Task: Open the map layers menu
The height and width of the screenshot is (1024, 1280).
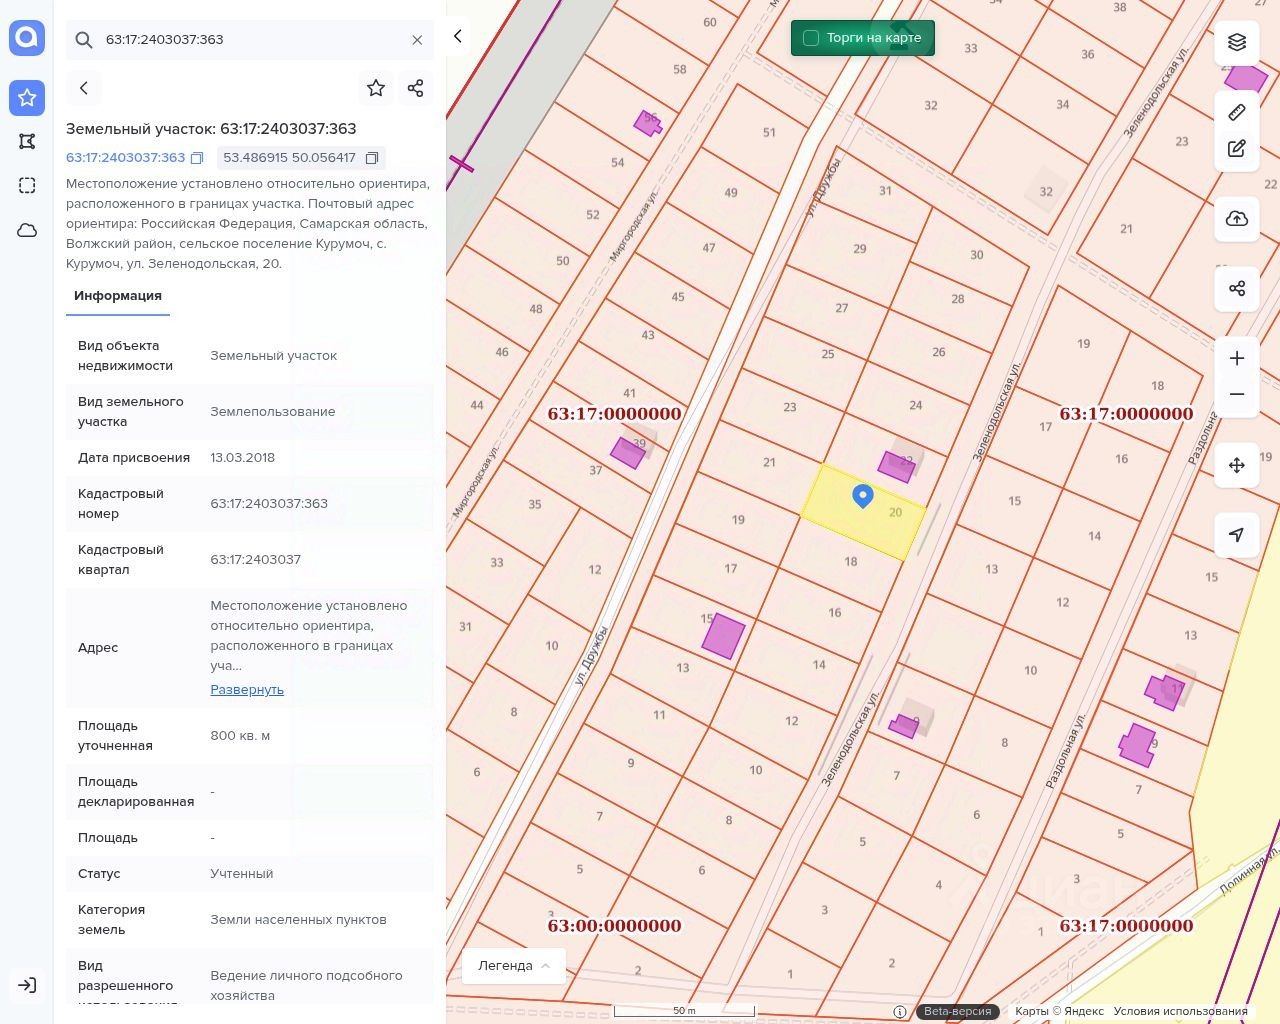Action: coord(1237,42)
